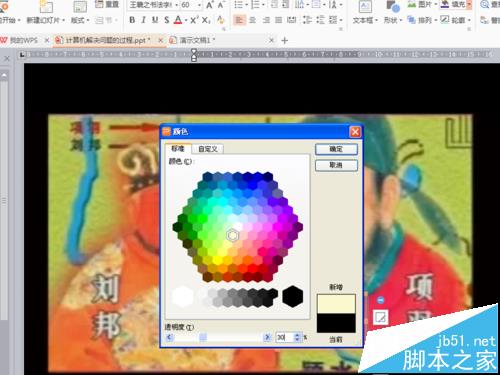Select the highlighted align-left paragraph icon
The image size is (500, 375).
coord(239,20)
